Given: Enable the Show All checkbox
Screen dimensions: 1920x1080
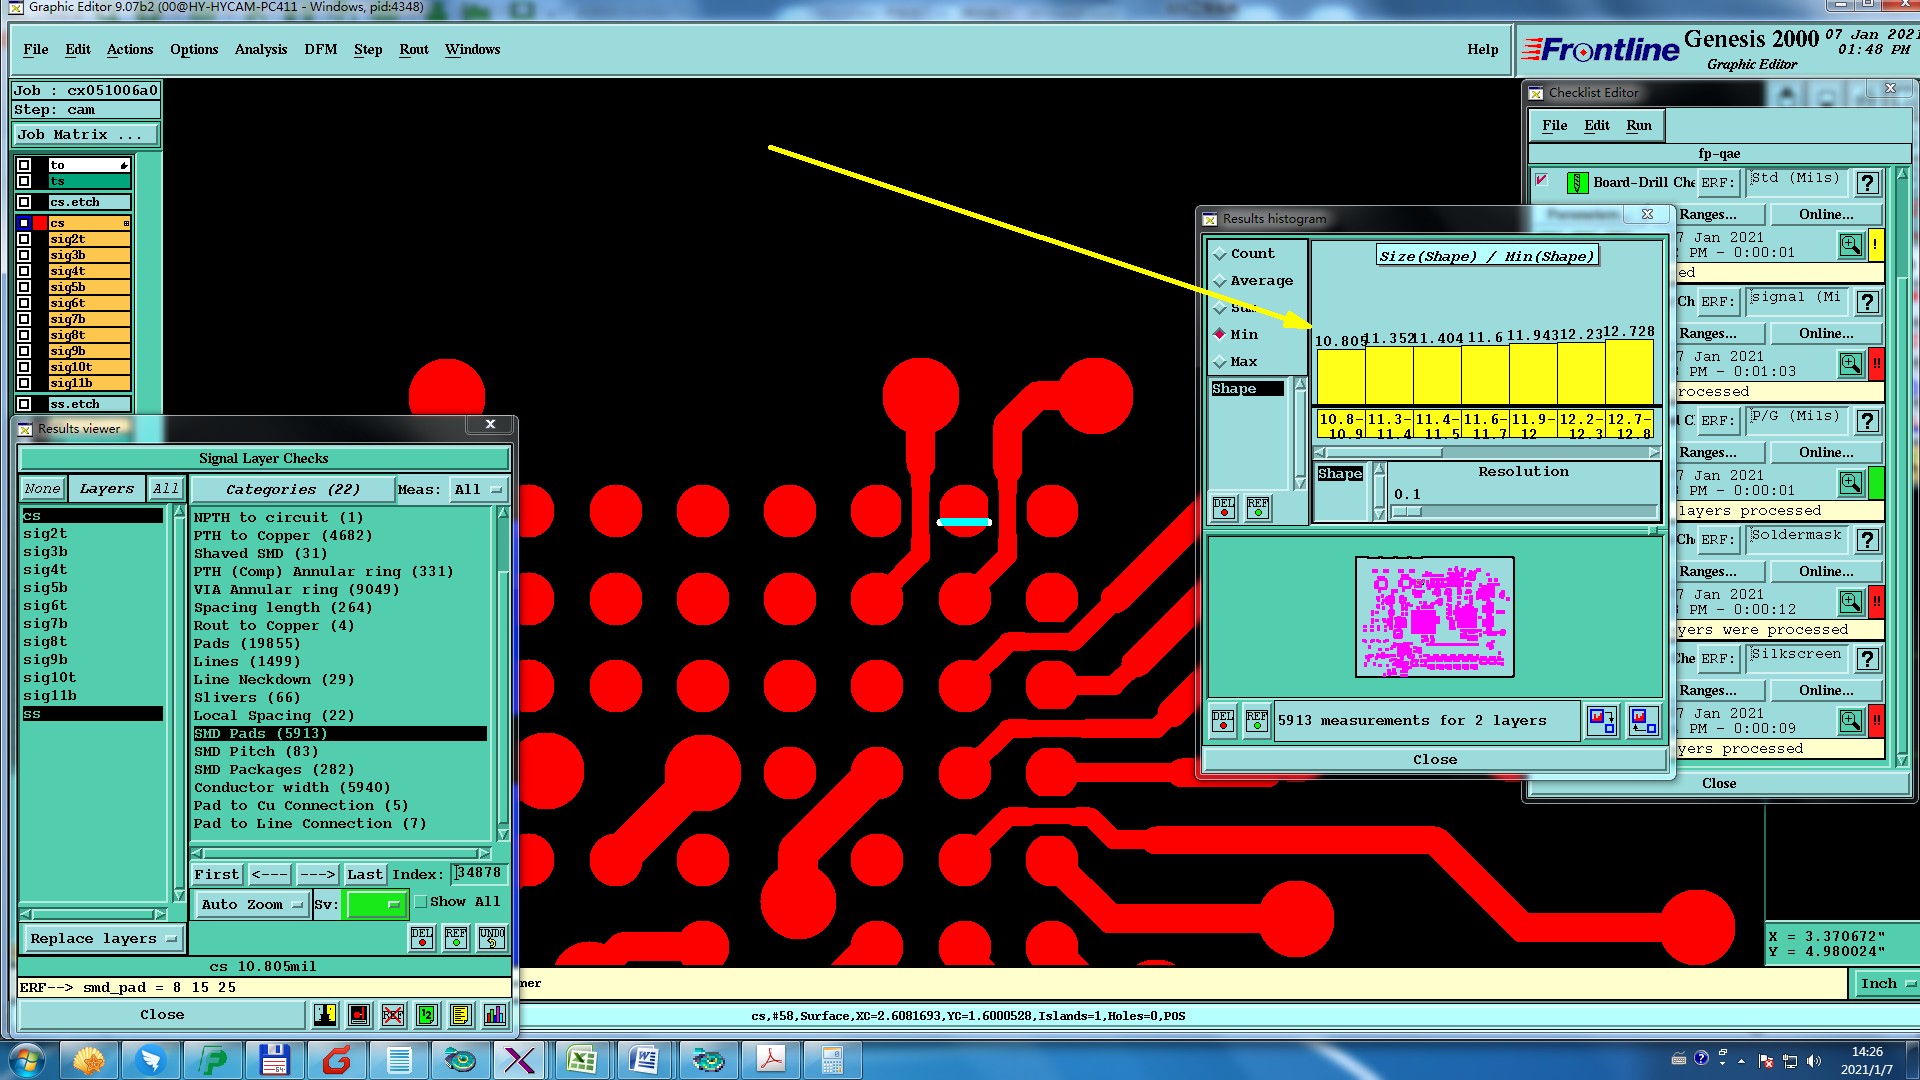Looking at the screenshot, I should tap(422, 902).
